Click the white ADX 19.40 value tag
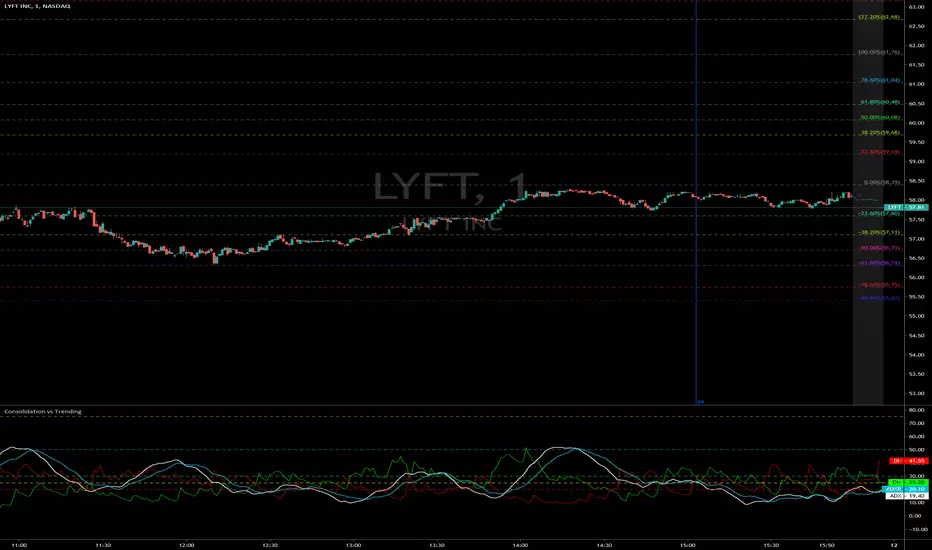Image resolution: width=932 pixels, height=550 pixels. click(906, 496)
